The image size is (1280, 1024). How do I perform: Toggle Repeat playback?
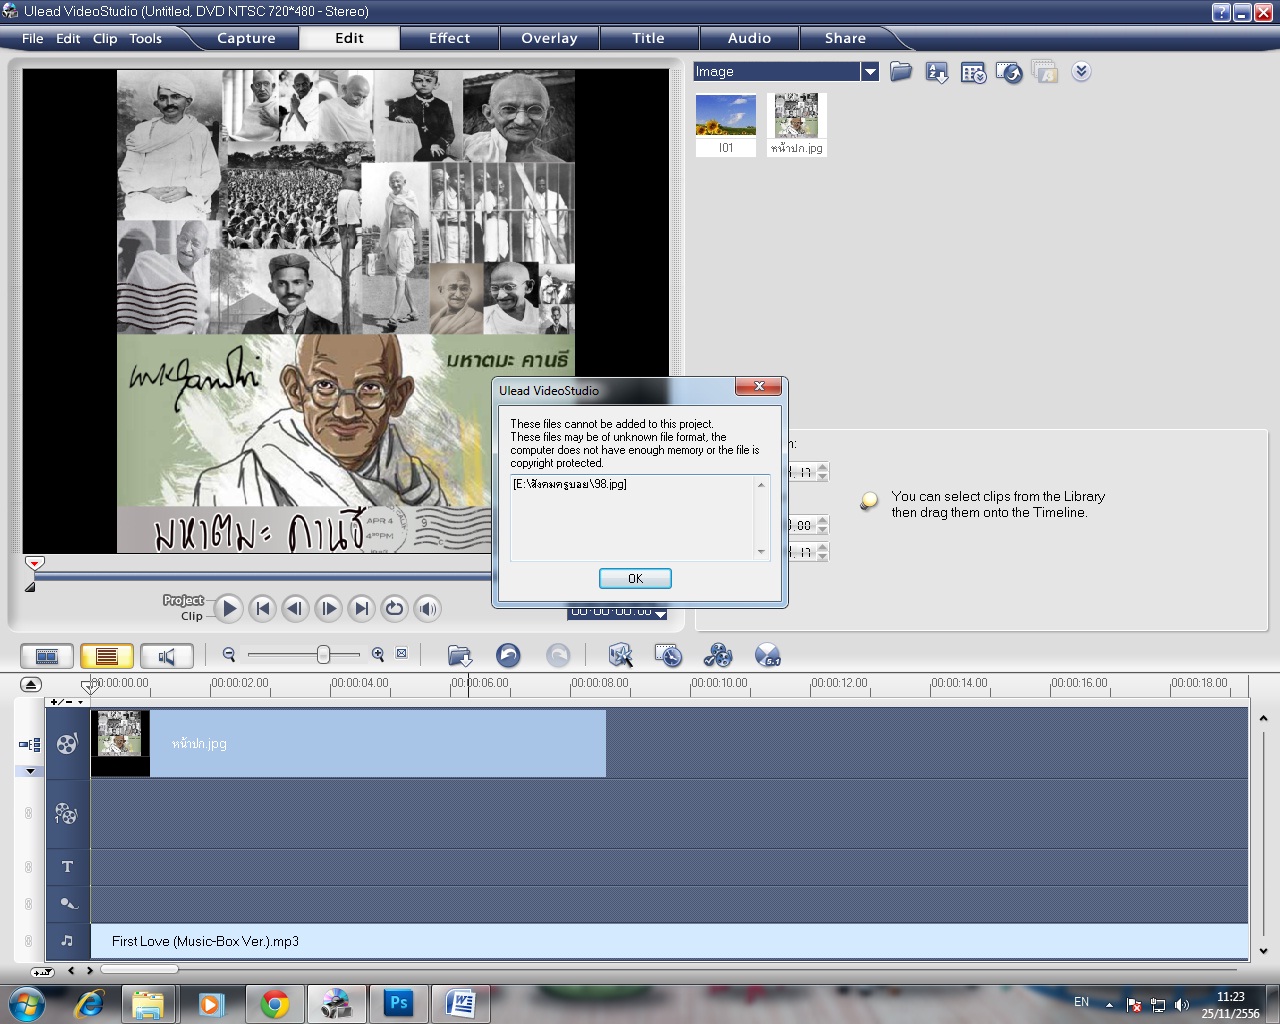(395, 608)
